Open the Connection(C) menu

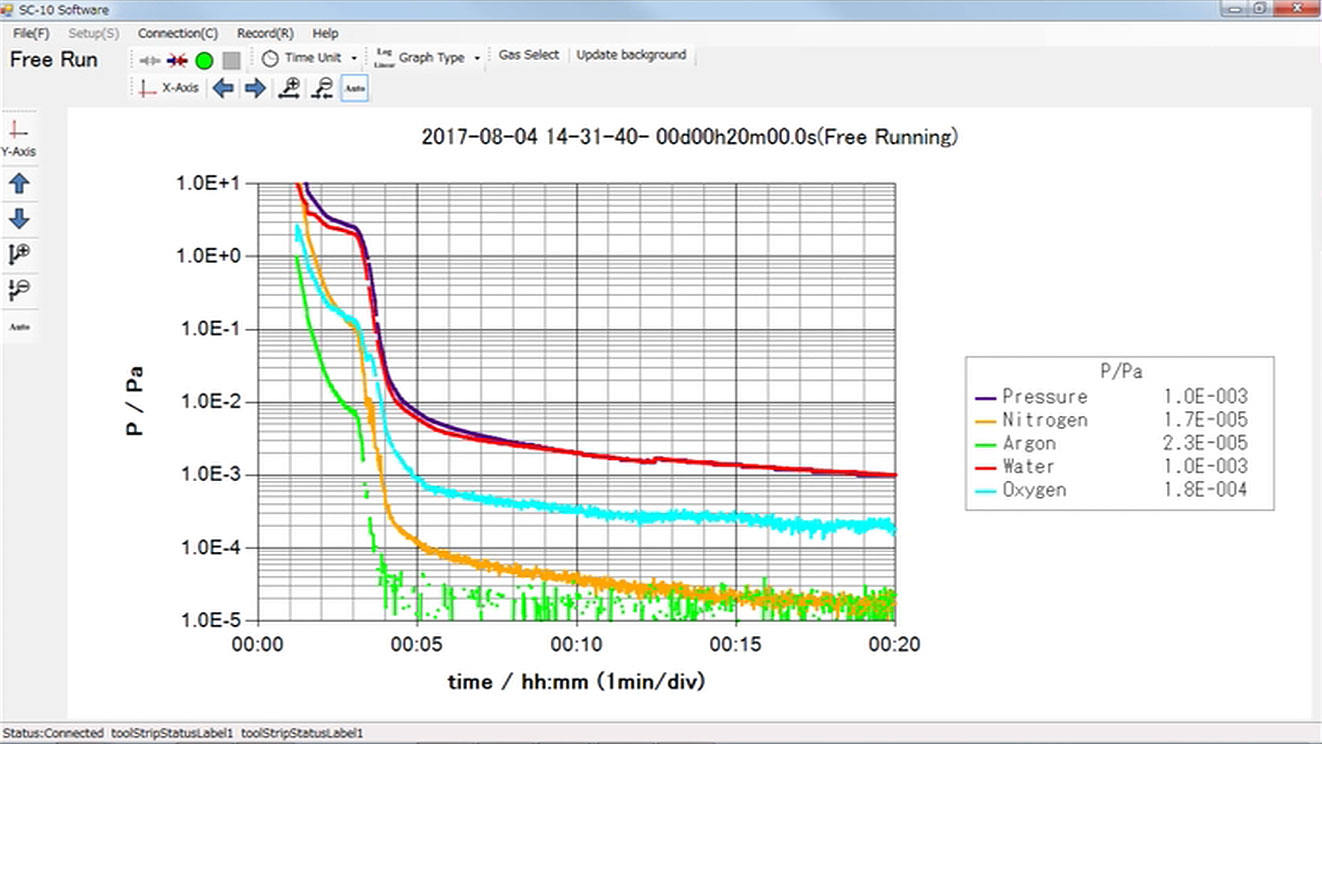[178, 33]
